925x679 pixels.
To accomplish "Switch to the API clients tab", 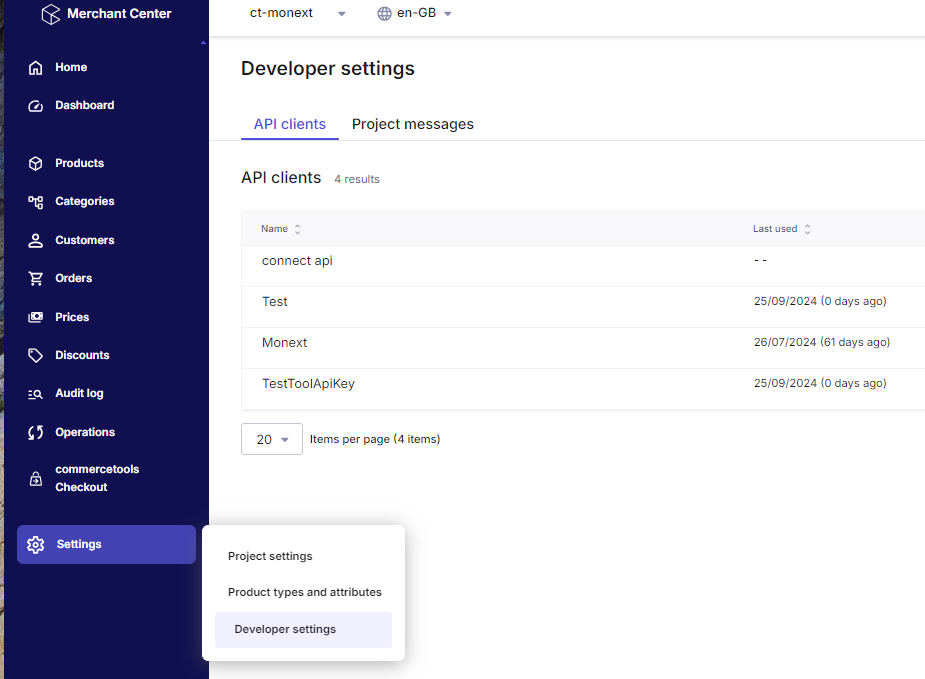I will [x=290, y=124].
